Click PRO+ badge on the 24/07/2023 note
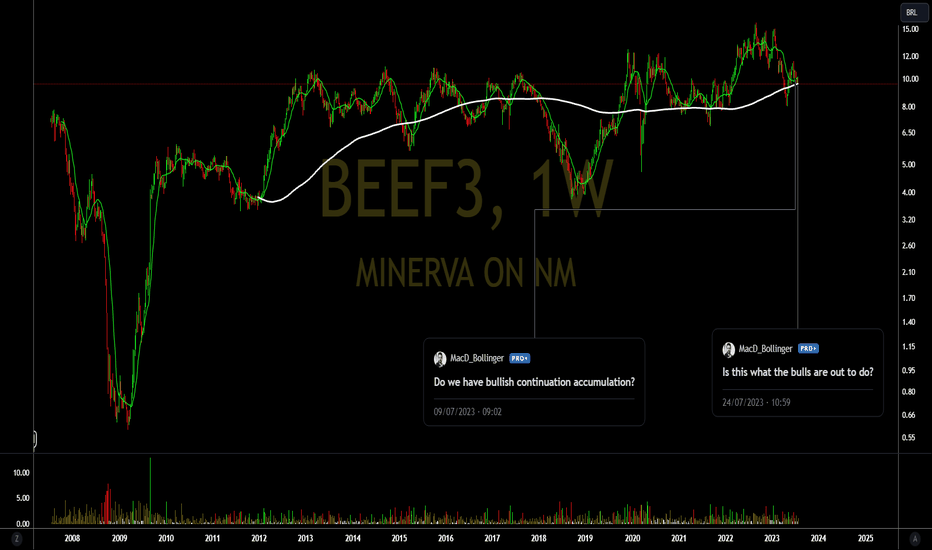 point(808,348)
